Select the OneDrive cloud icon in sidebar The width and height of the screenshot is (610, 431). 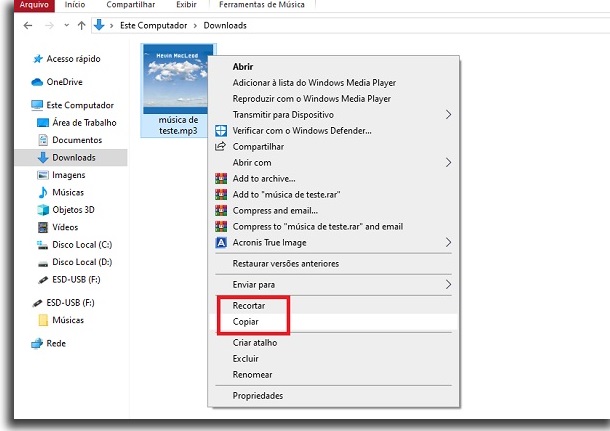(38, 82)
